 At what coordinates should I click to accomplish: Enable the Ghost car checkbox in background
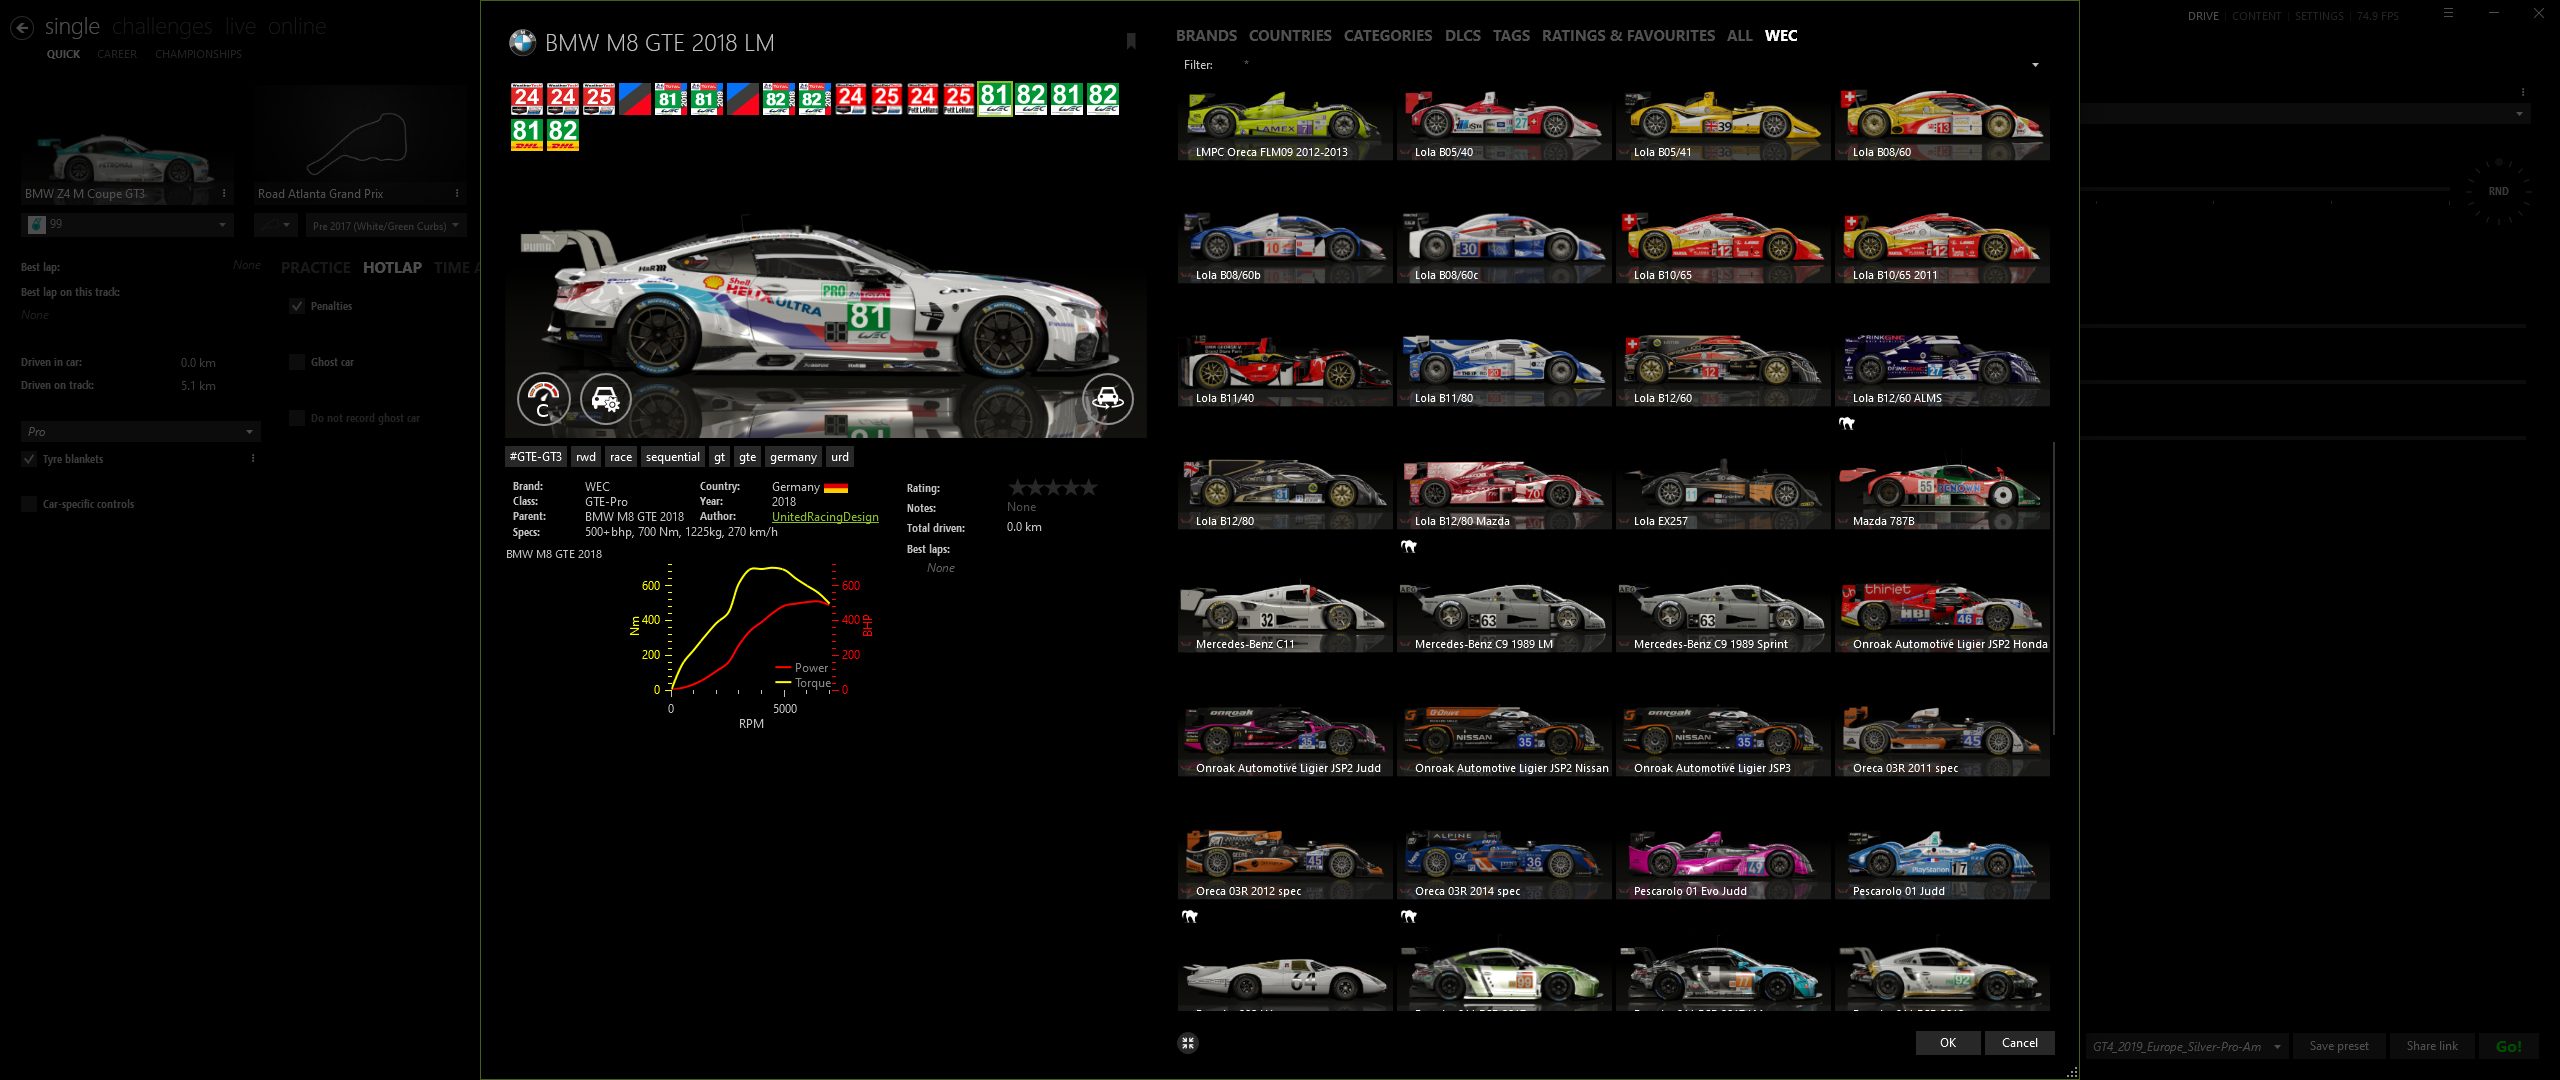click(x=297, y=362)
